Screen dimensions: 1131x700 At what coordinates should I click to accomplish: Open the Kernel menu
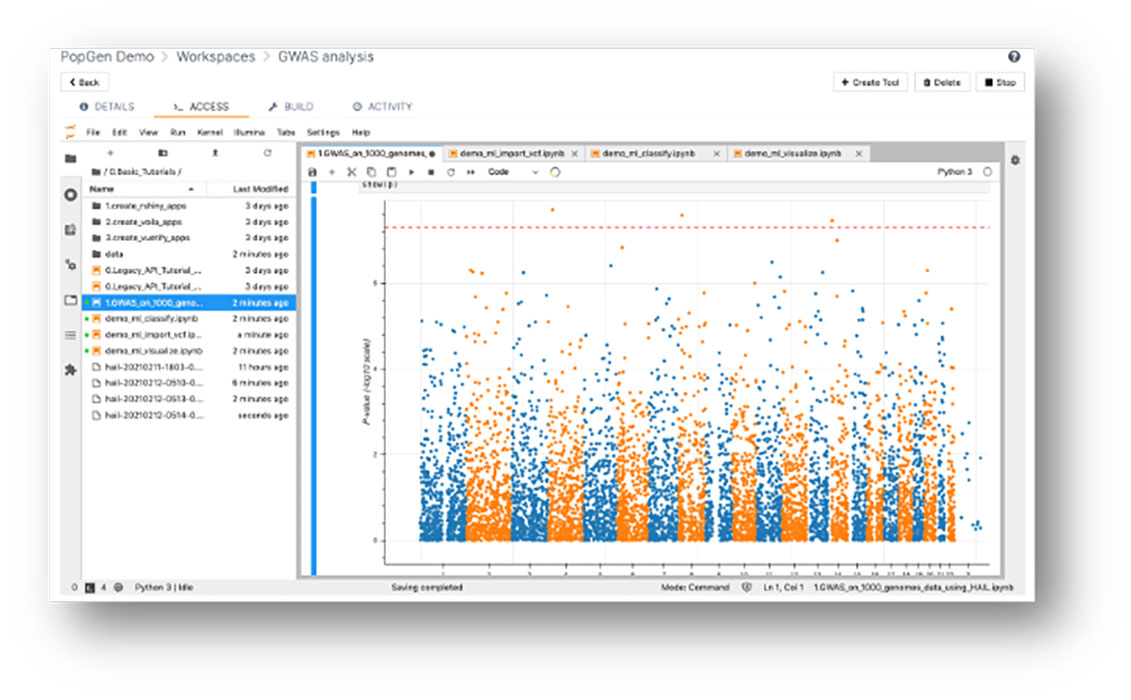coord(210,132)
